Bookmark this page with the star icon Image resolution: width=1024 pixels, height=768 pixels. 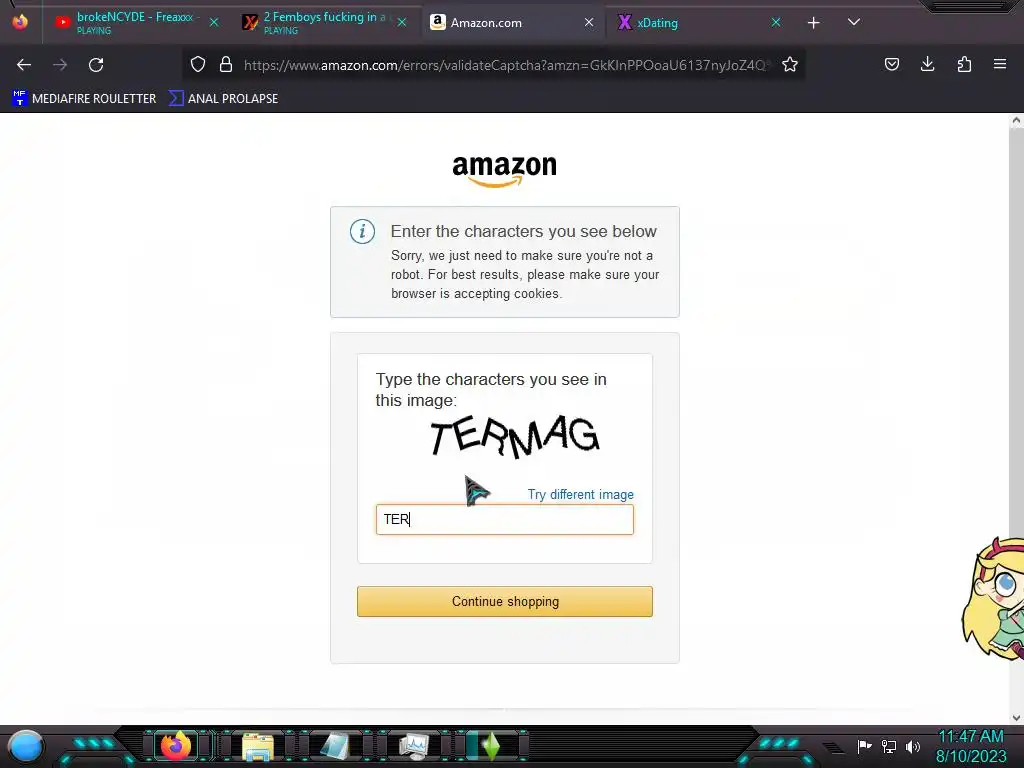[790, 64]
